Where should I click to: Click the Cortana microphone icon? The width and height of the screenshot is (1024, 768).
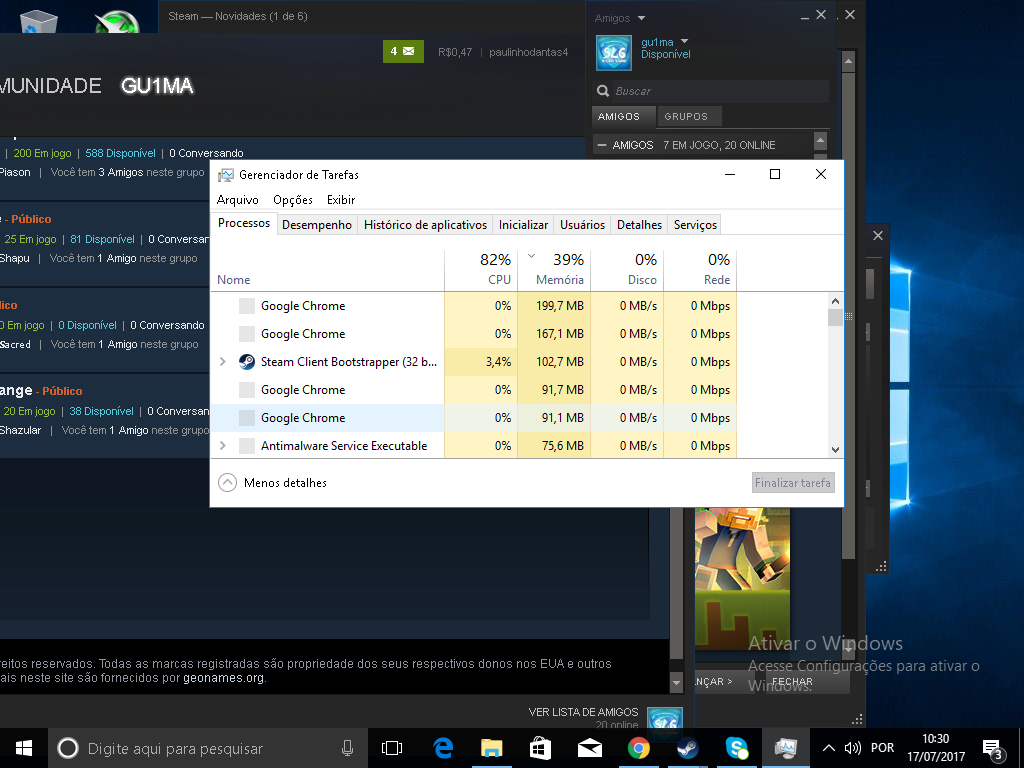[x=347, y=748]
